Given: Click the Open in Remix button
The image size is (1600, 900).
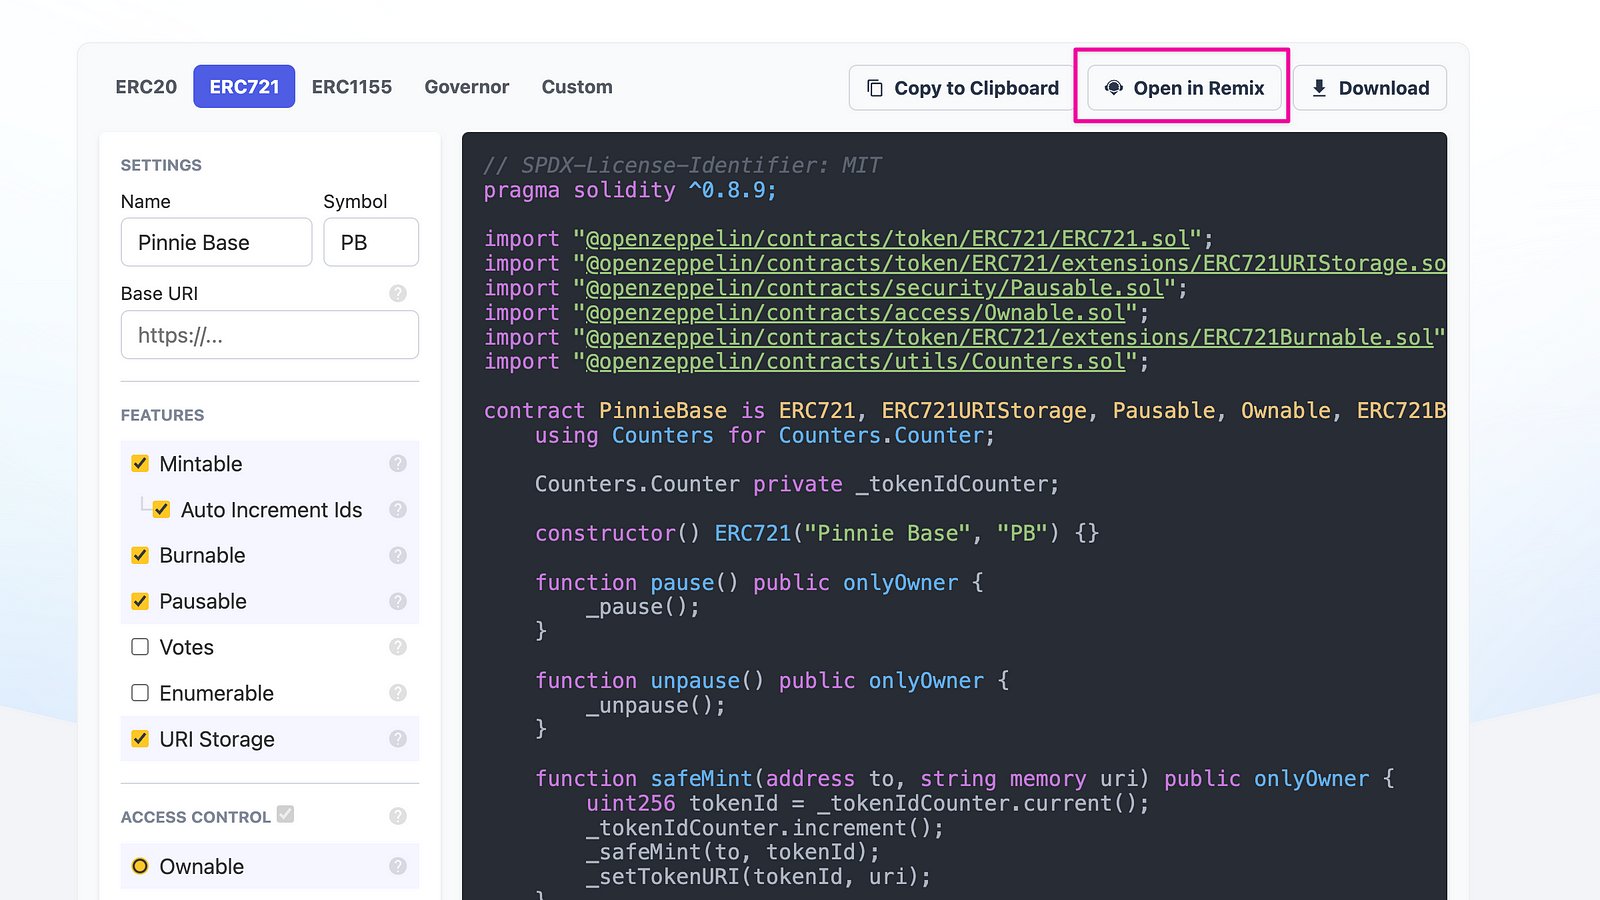Looking at the screenshot, I should [1184, 88].
